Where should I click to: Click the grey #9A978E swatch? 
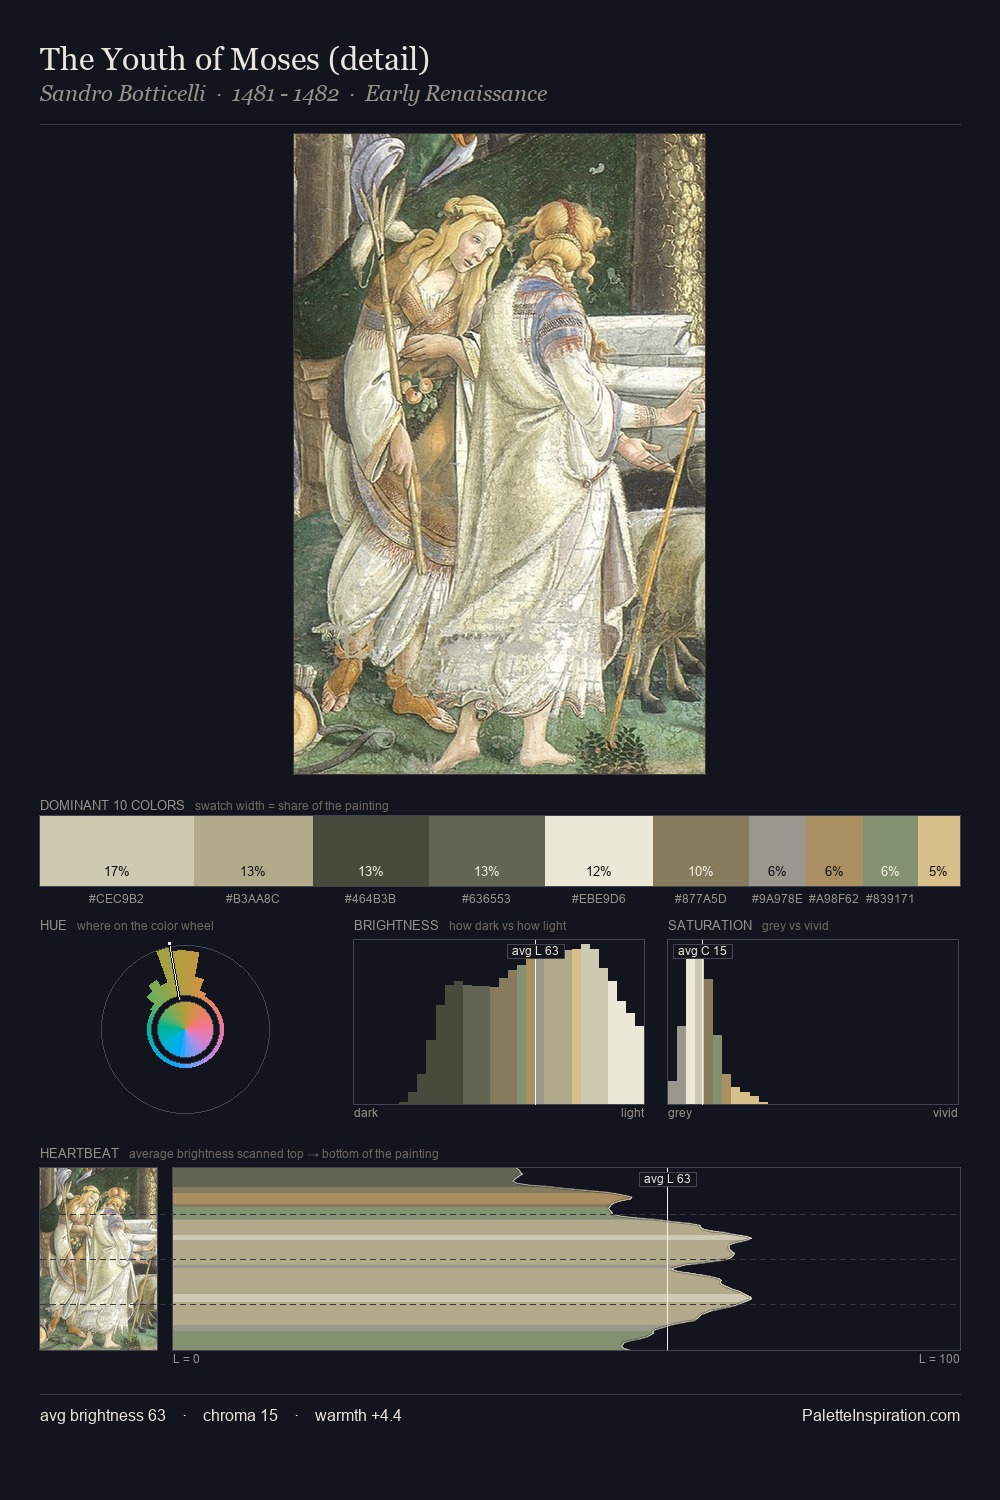[x=777, y=851]
